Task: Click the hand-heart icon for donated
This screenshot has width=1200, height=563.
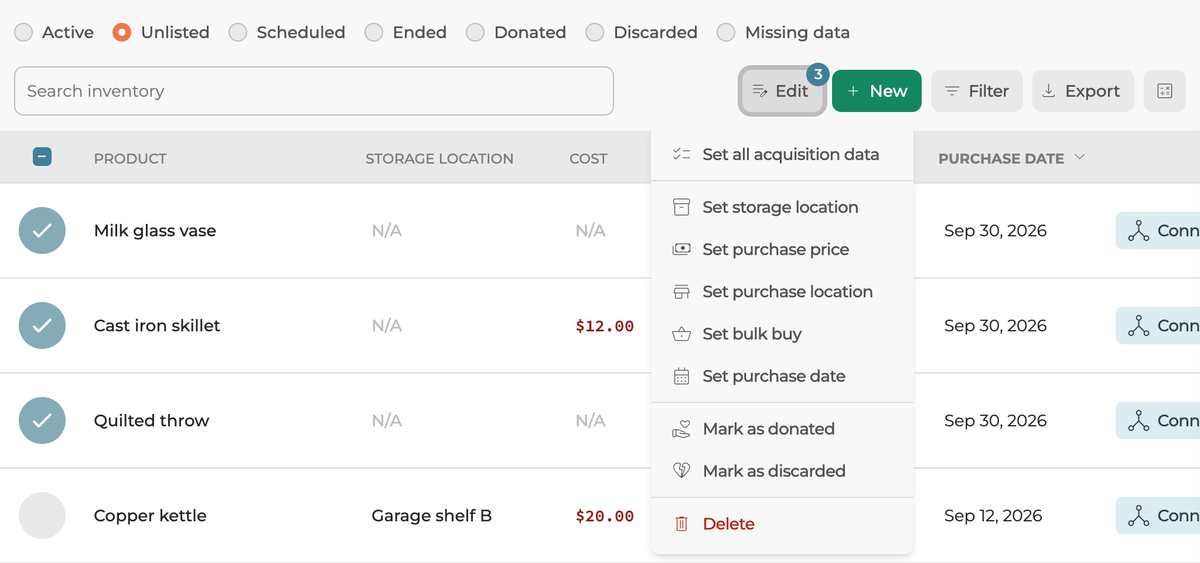Action: point(682,429)
